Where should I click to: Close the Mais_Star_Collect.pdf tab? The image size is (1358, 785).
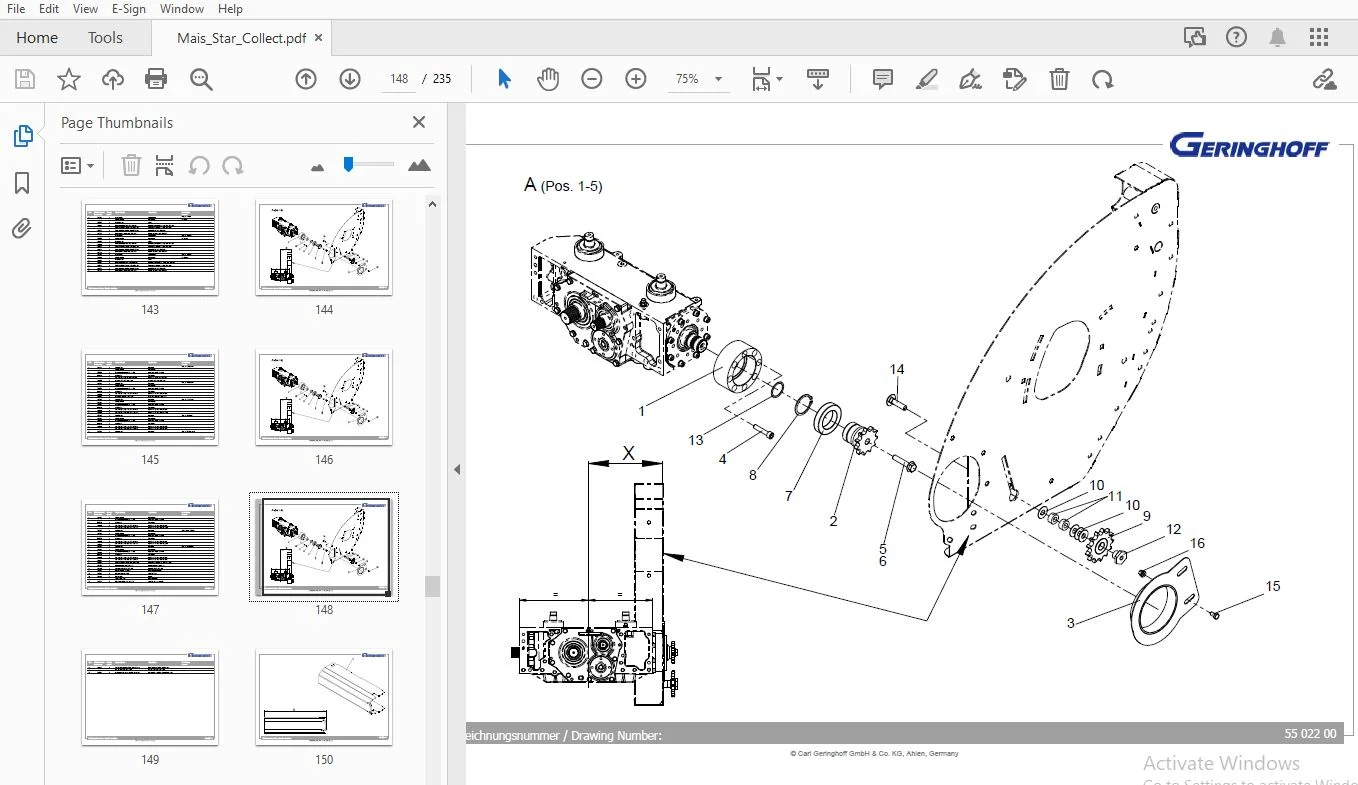tap(319, 38)
